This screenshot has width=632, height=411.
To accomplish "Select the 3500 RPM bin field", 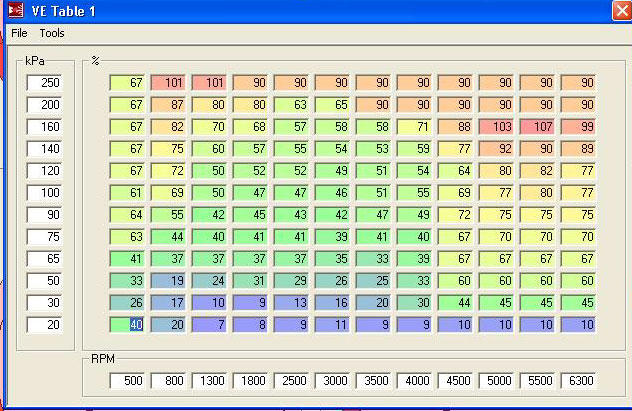I will 373,381.
